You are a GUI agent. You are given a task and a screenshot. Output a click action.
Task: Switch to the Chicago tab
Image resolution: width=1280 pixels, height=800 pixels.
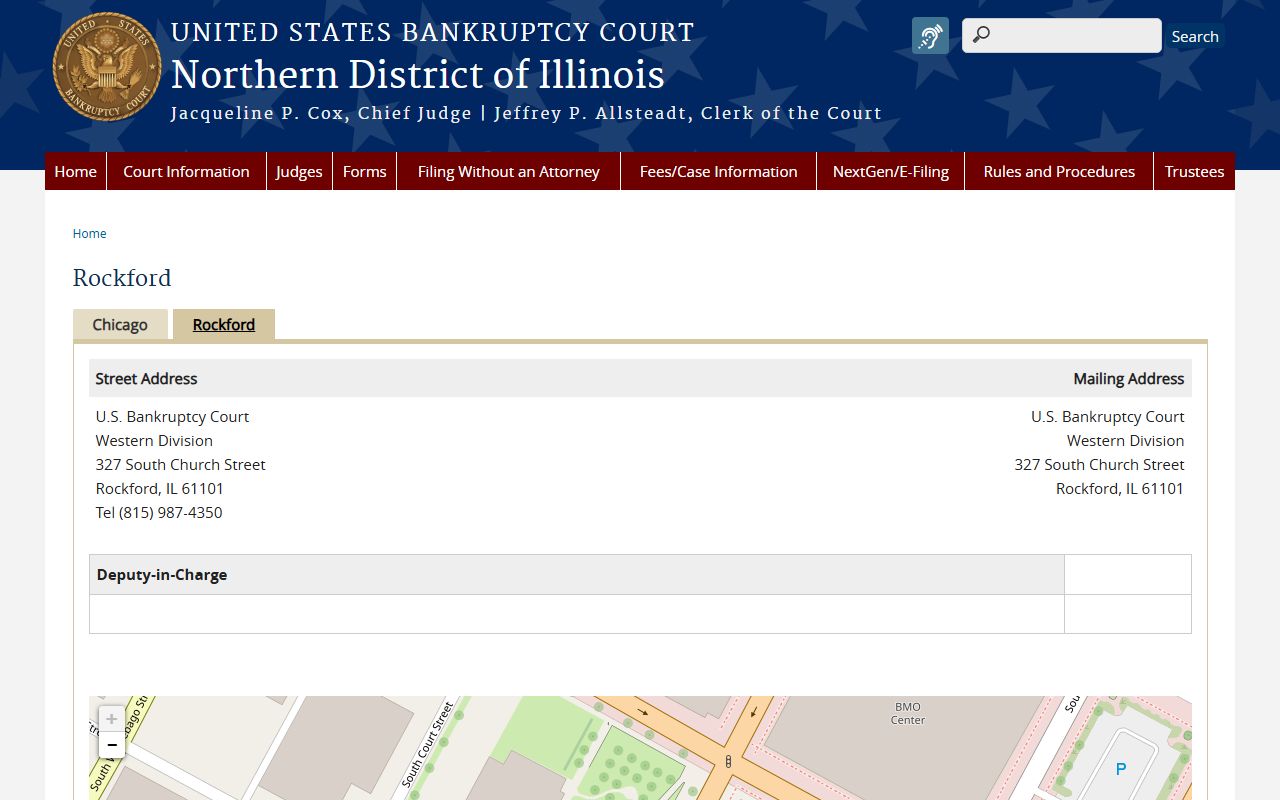(x=120, y=325)
